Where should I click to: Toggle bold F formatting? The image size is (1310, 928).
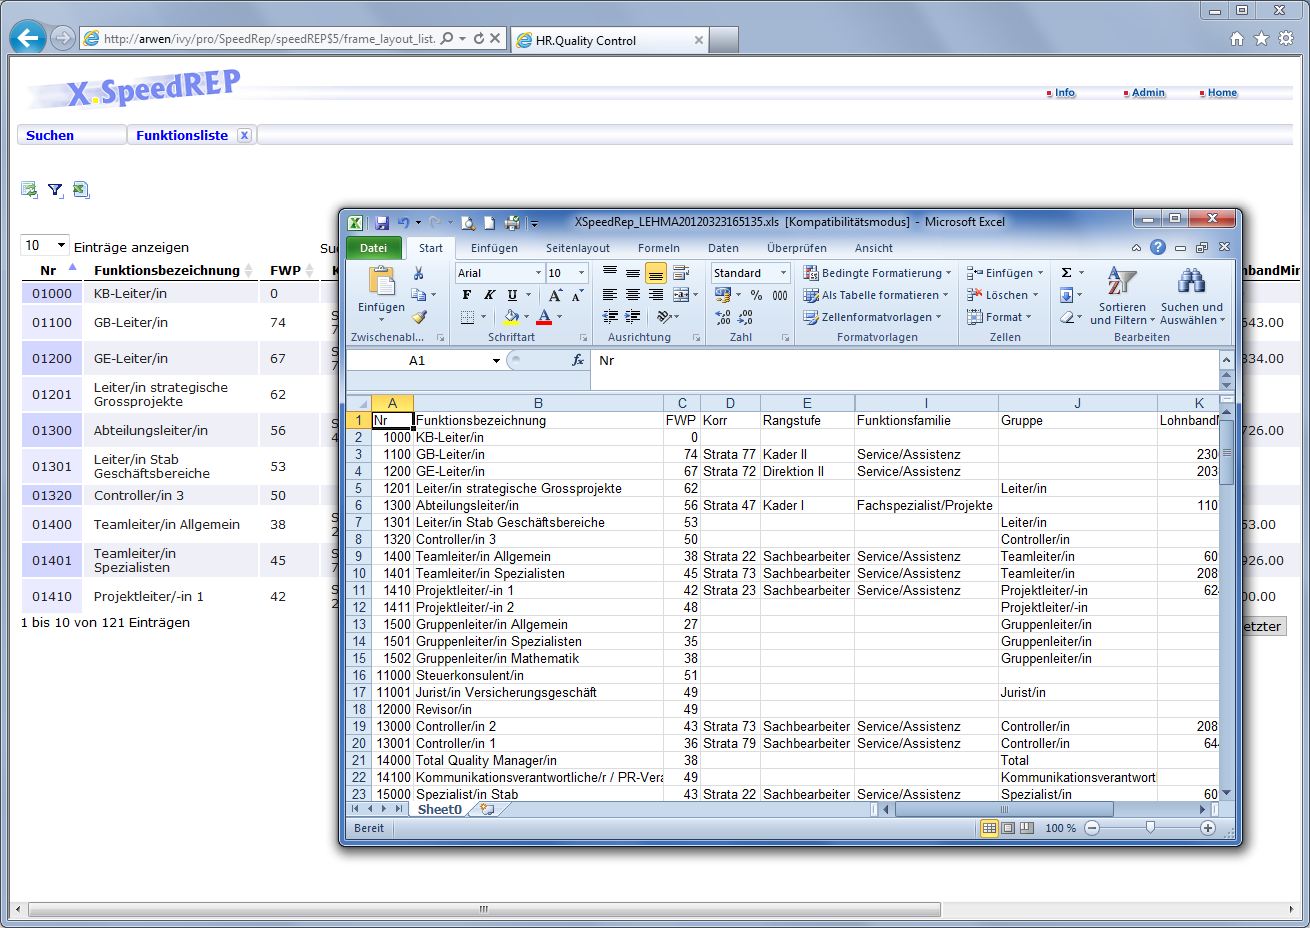click(x=466, y=295)
